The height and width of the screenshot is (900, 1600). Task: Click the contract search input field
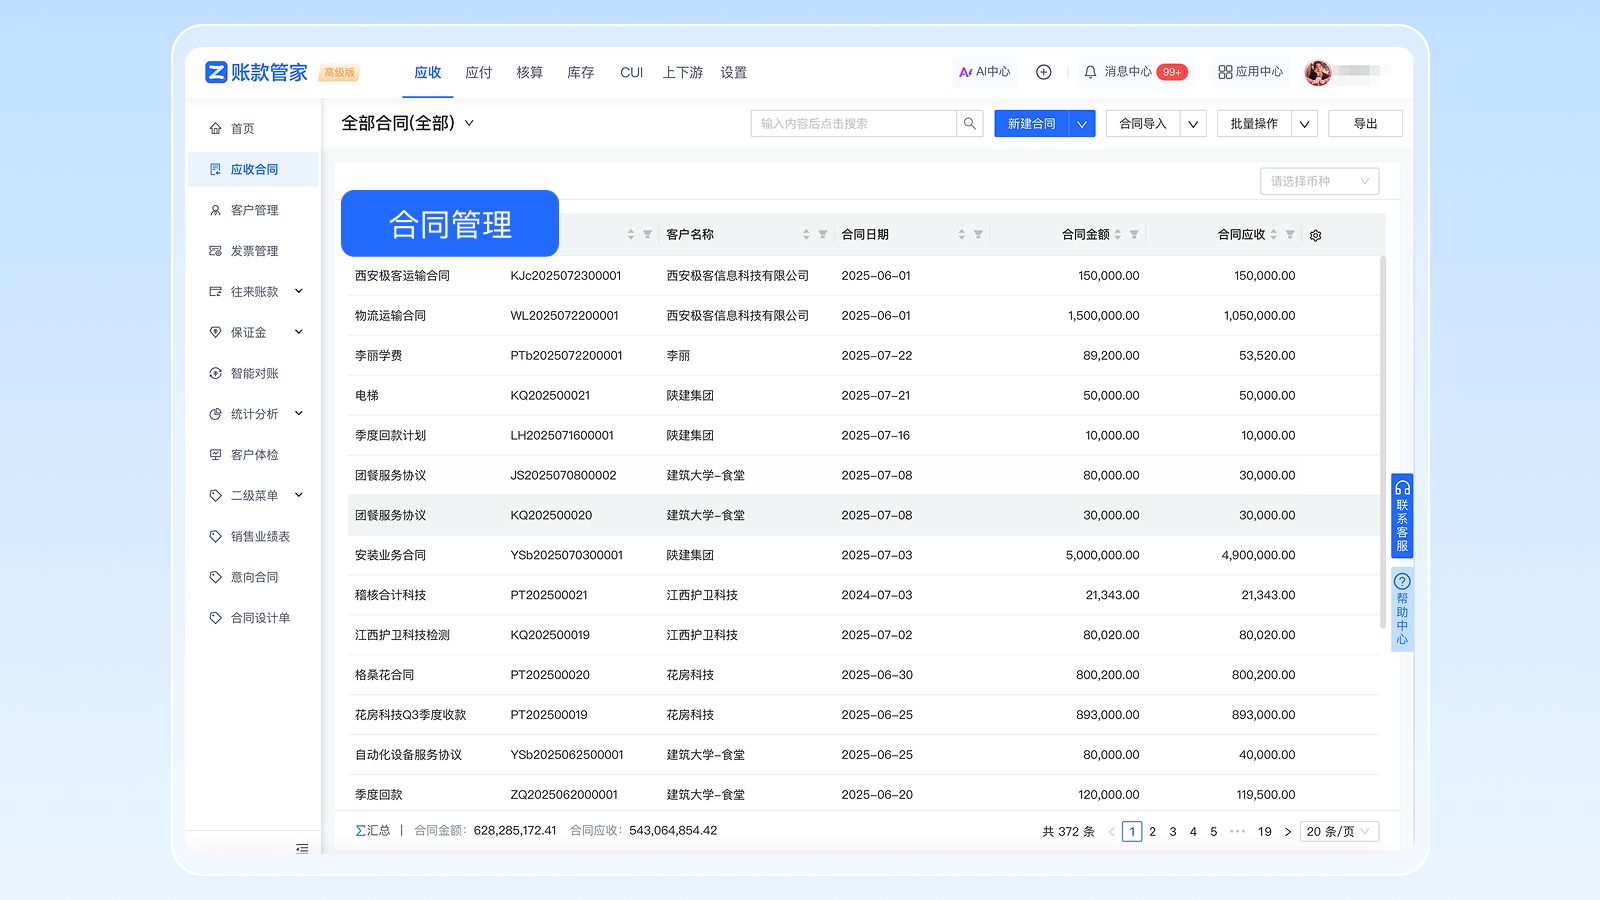(852, 124)
